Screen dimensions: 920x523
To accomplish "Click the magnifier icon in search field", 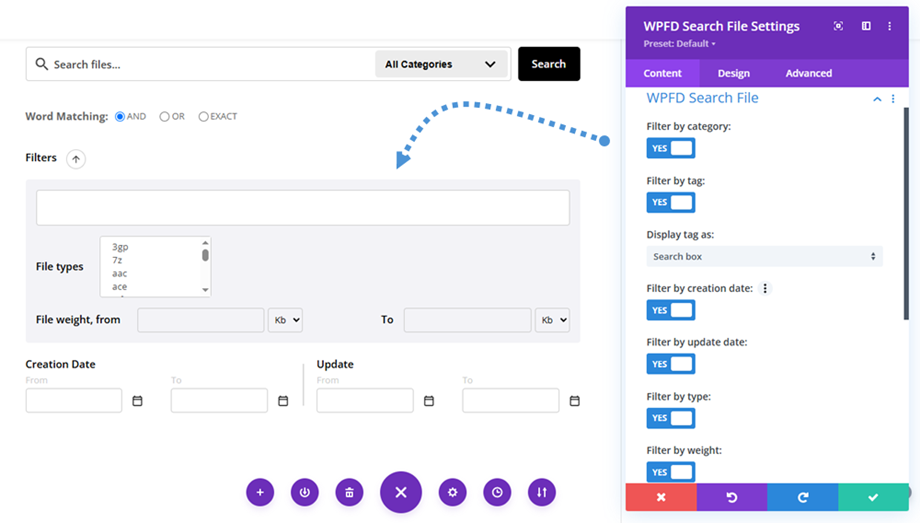I will [41, 63].
